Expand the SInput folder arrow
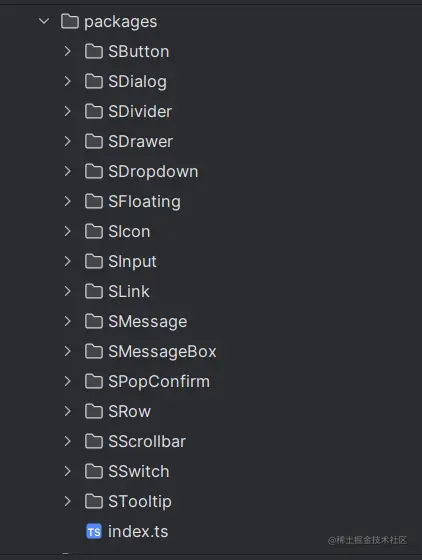The height and width of the screenshot is (560, 422). coord(68,261)
